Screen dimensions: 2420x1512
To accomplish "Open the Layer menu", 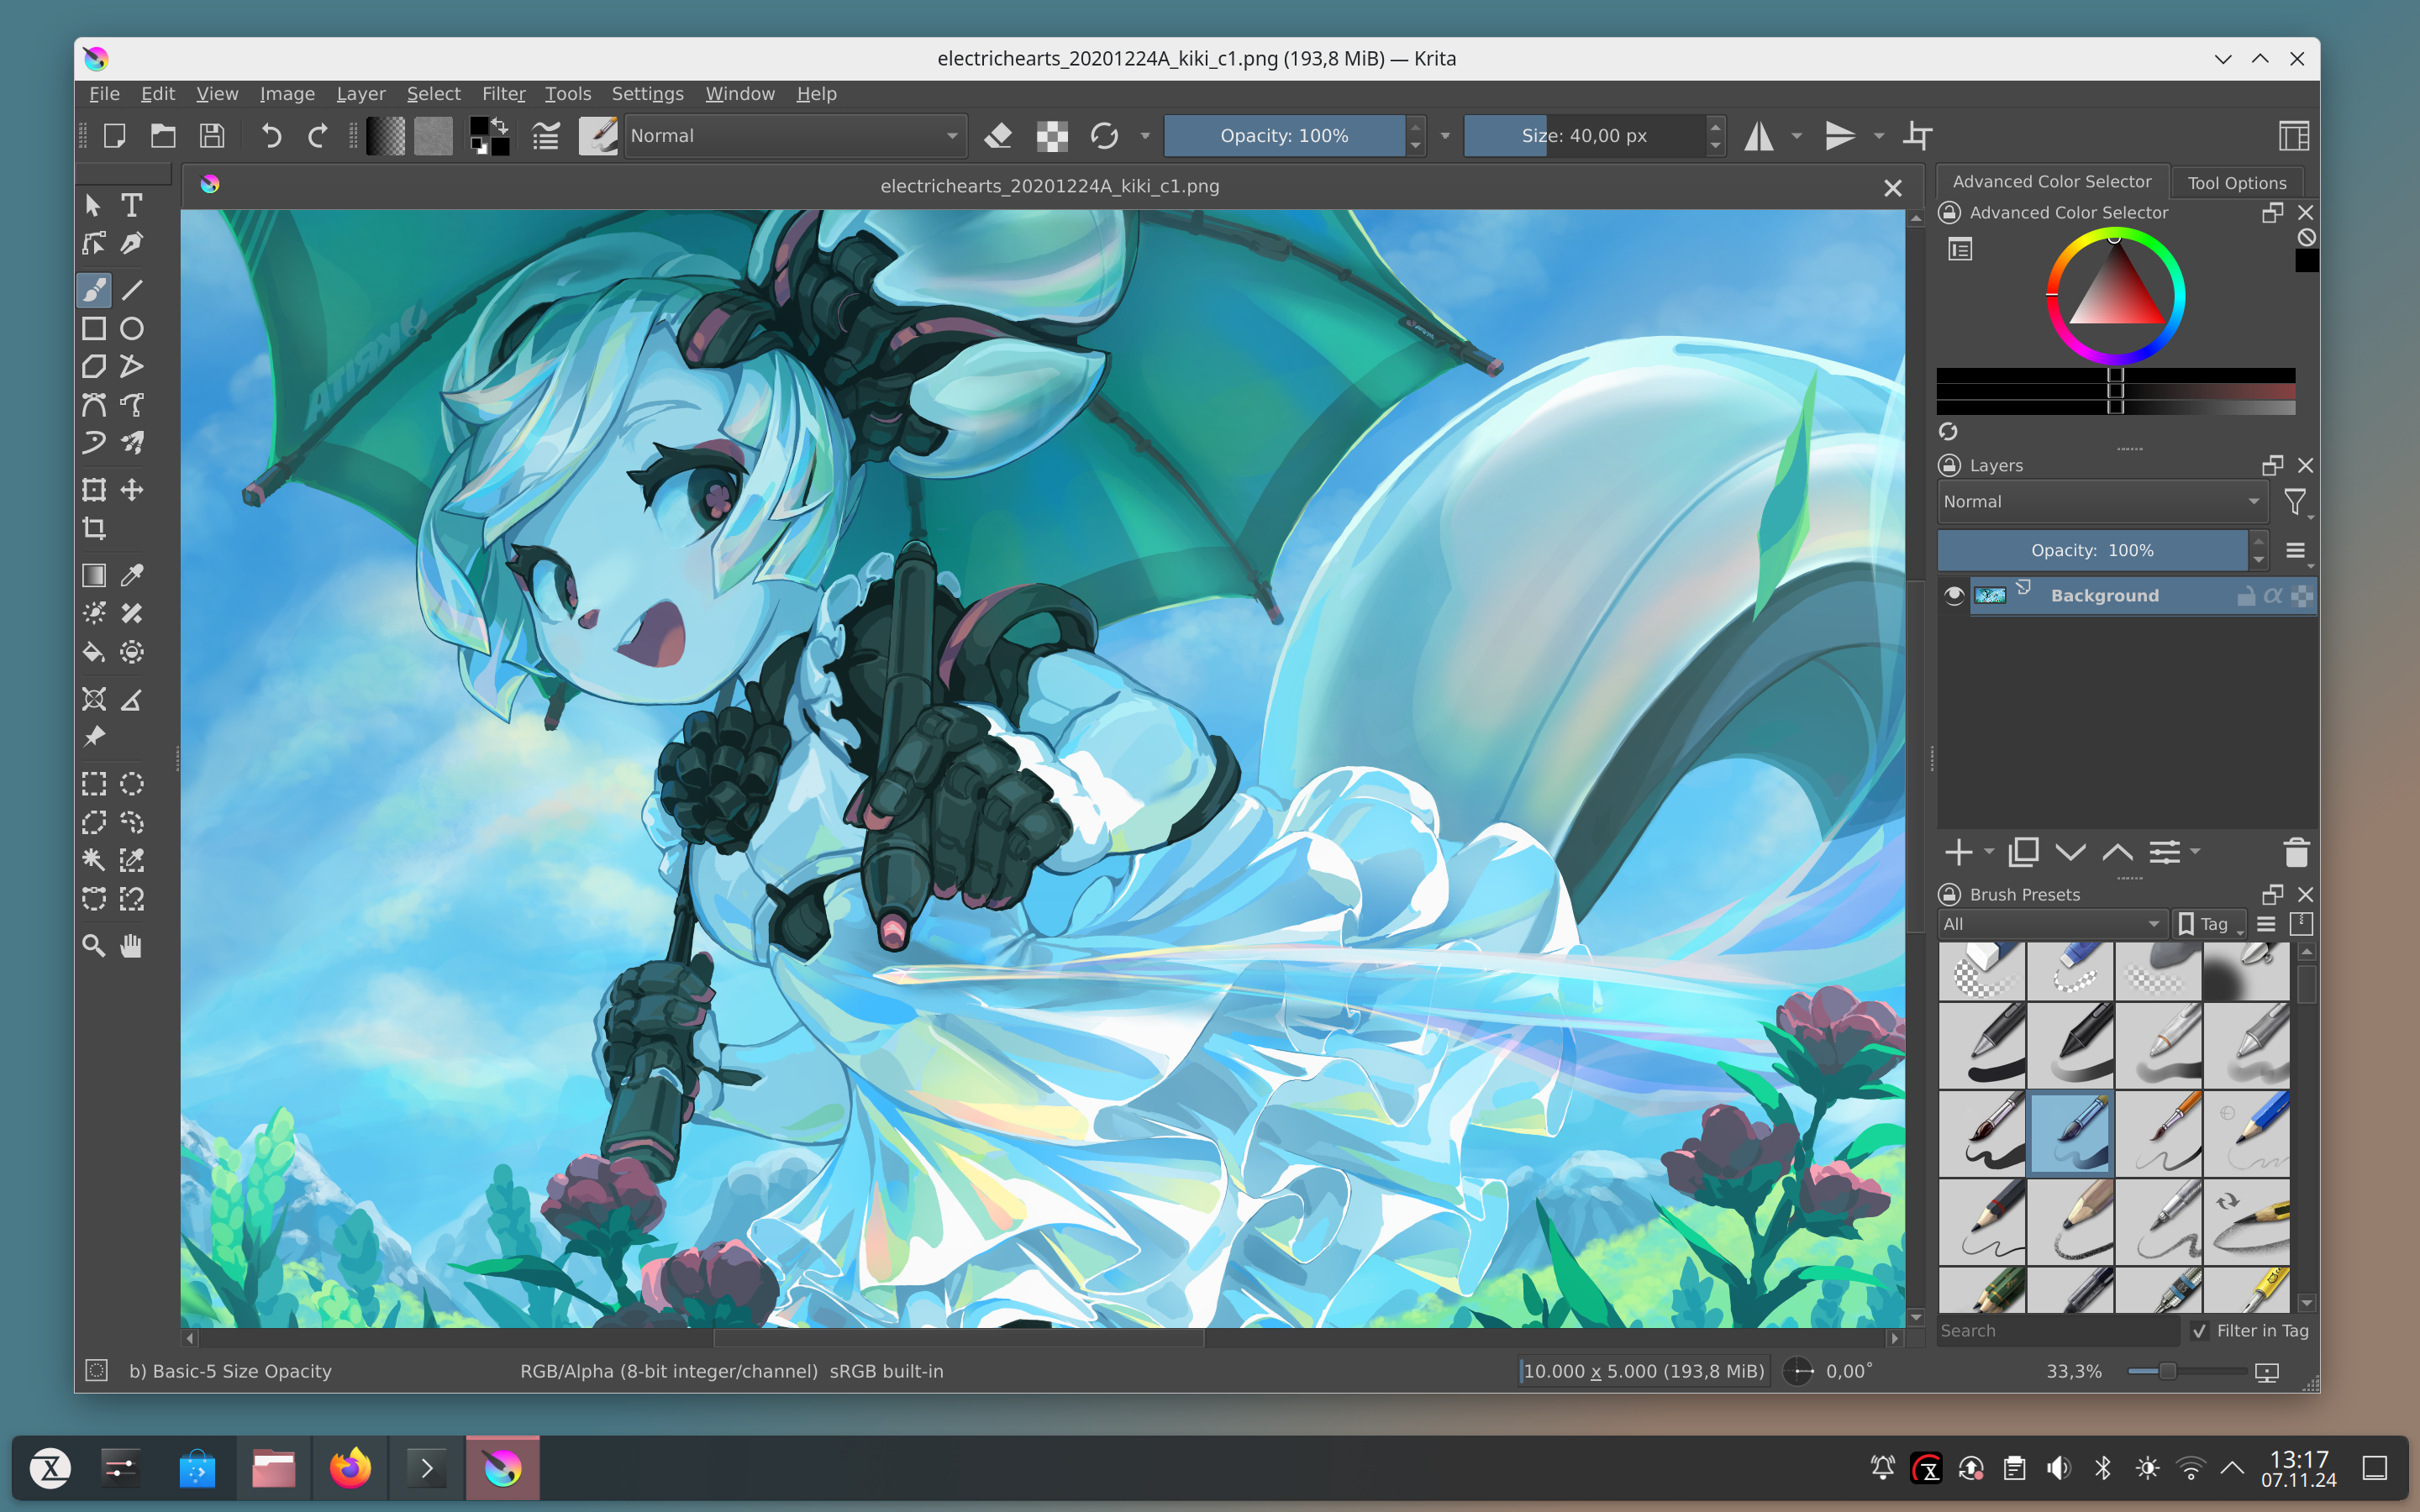I will coord(361,94).
